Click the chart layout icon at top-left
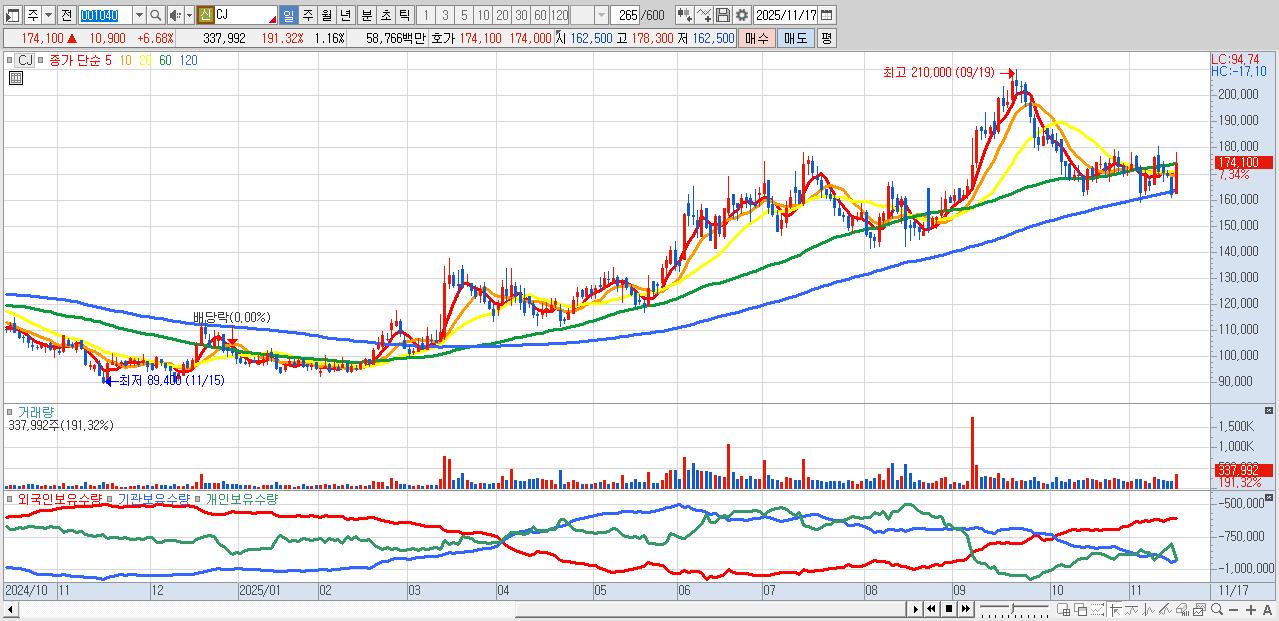Screen dimensions: 1279x621 click(x=13, y=15)
